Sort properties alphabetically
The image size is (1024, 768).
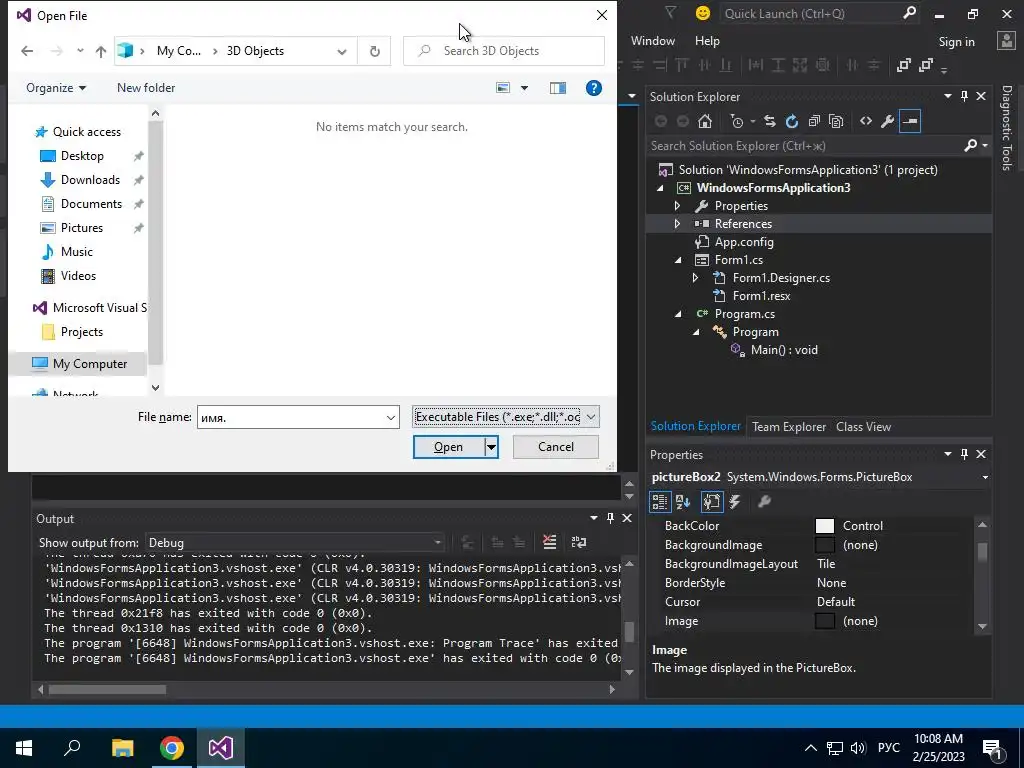[683, 502]
